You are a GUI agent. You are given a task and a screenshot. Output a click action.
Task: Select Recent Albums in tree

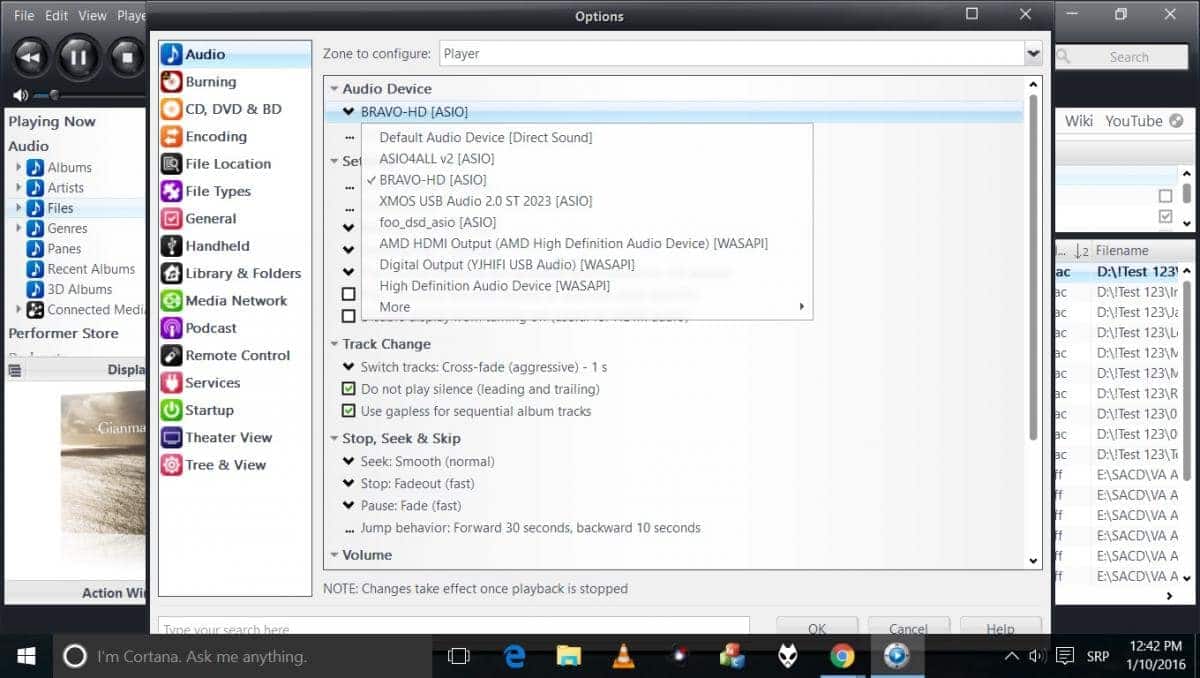coord(91,269)
